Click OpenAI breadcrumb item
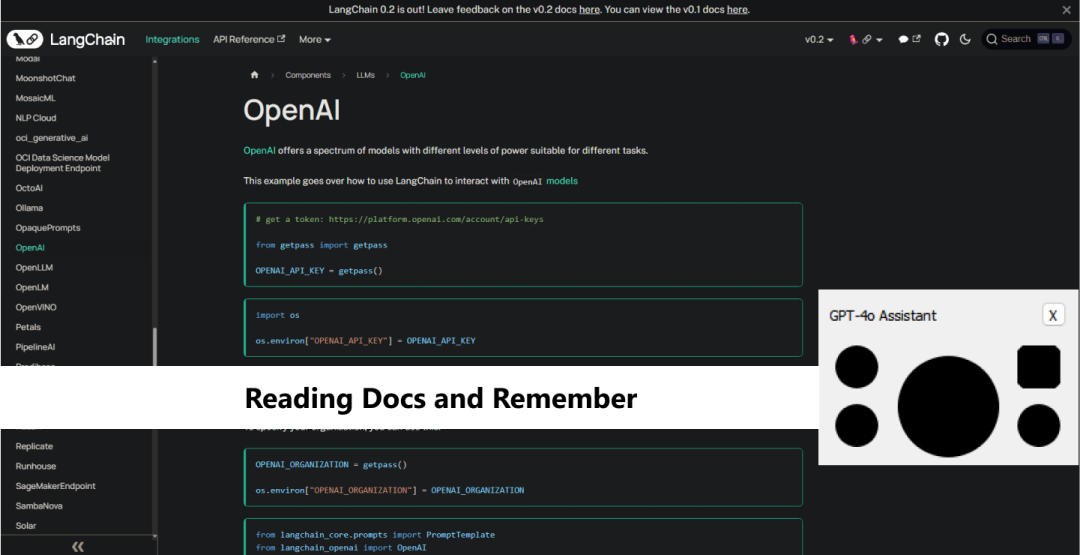Screen dimensions: 1080x555 coord(413,75)
